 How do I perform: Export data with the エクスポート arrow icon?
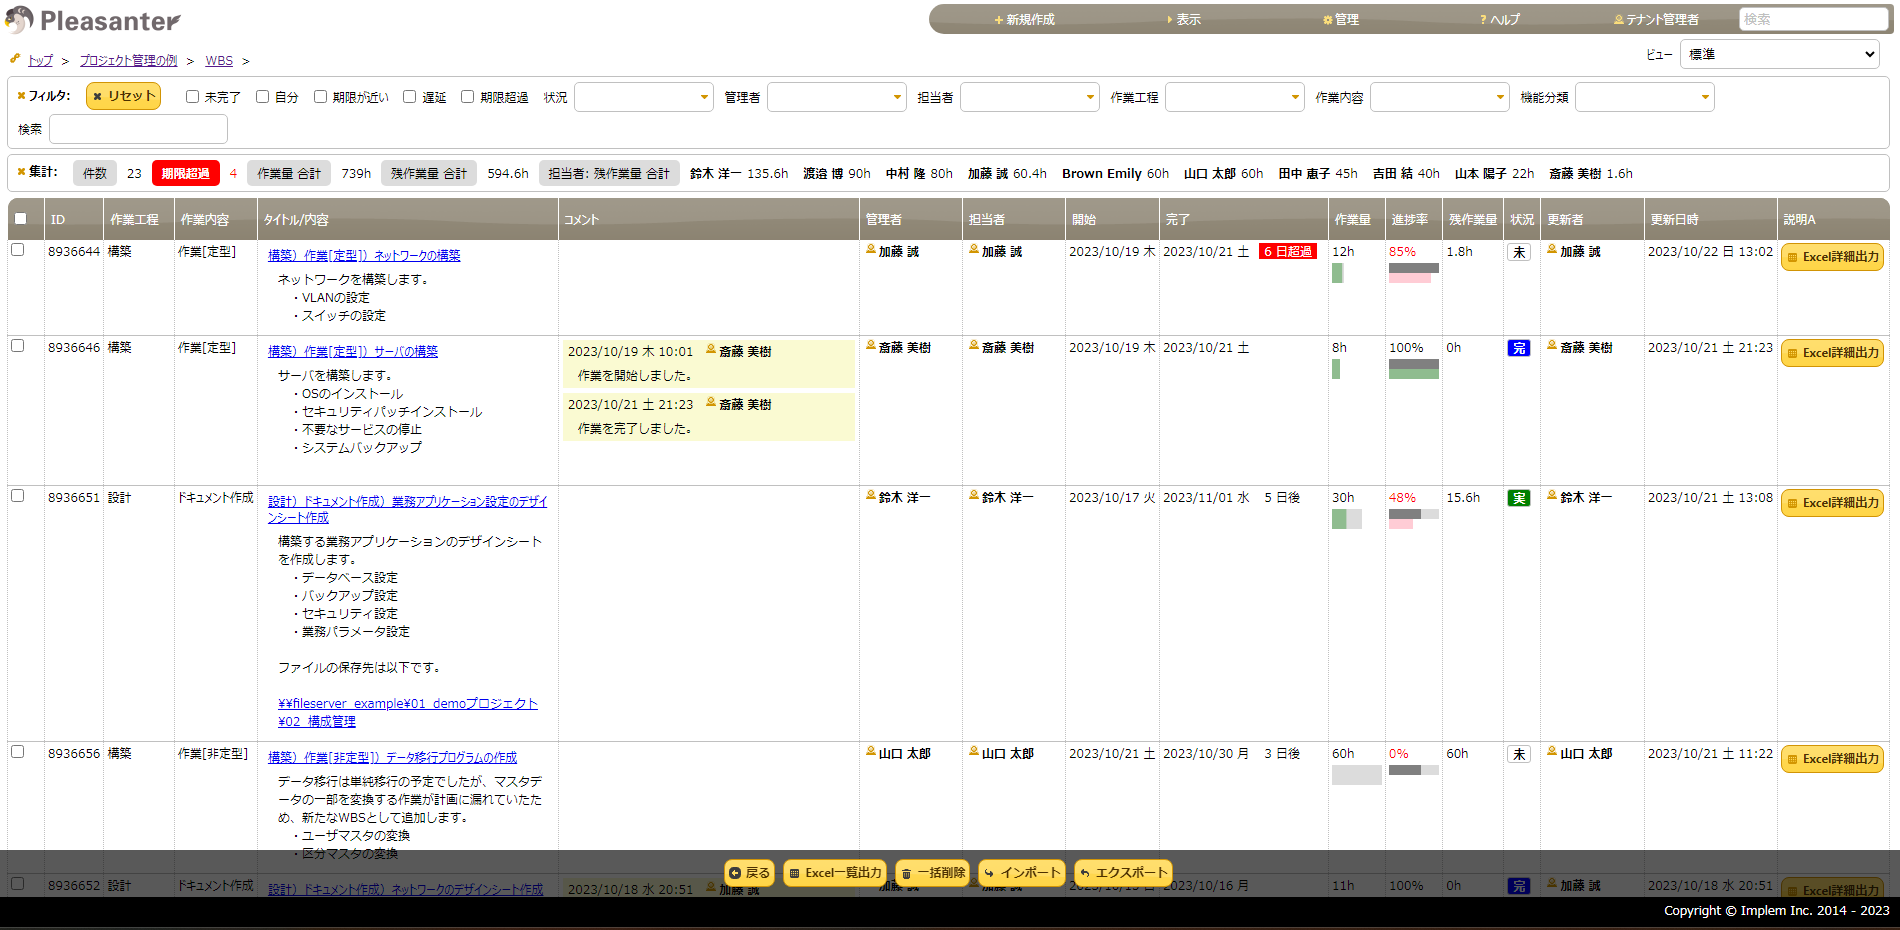pos(1086,873)
